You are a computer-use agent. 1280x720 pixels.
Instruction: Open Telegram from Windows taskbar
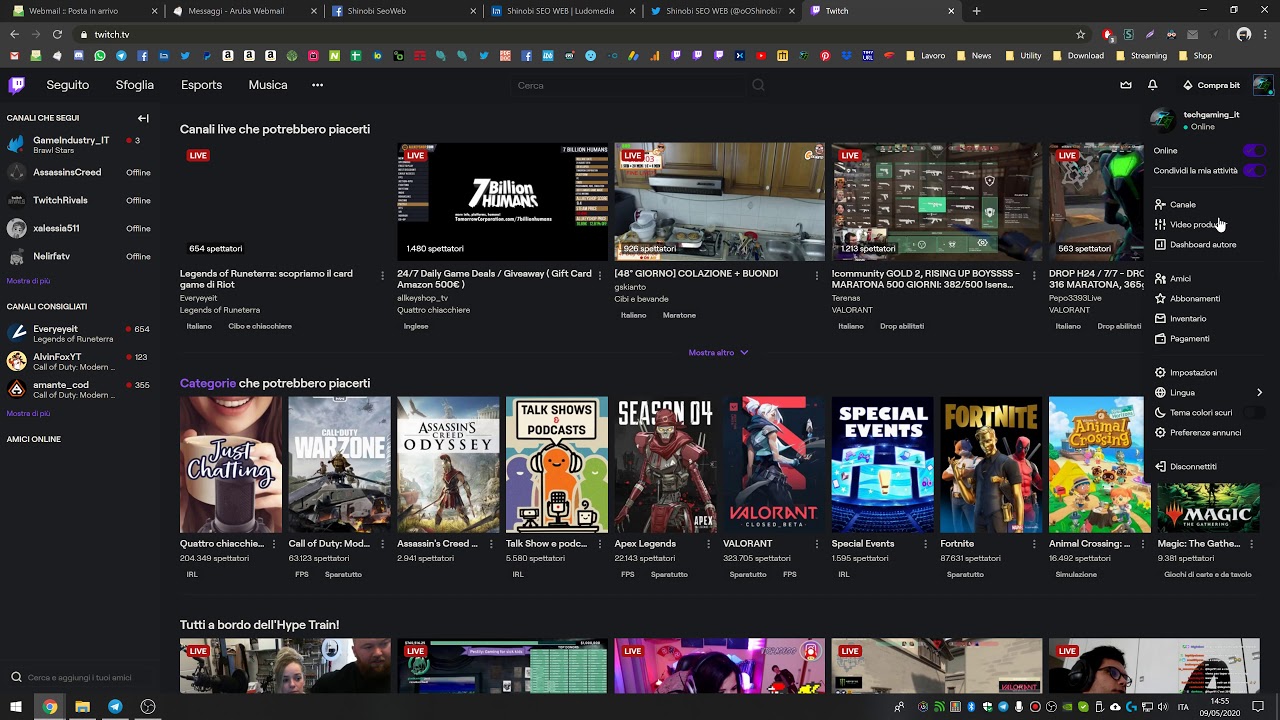click(115, 707)
